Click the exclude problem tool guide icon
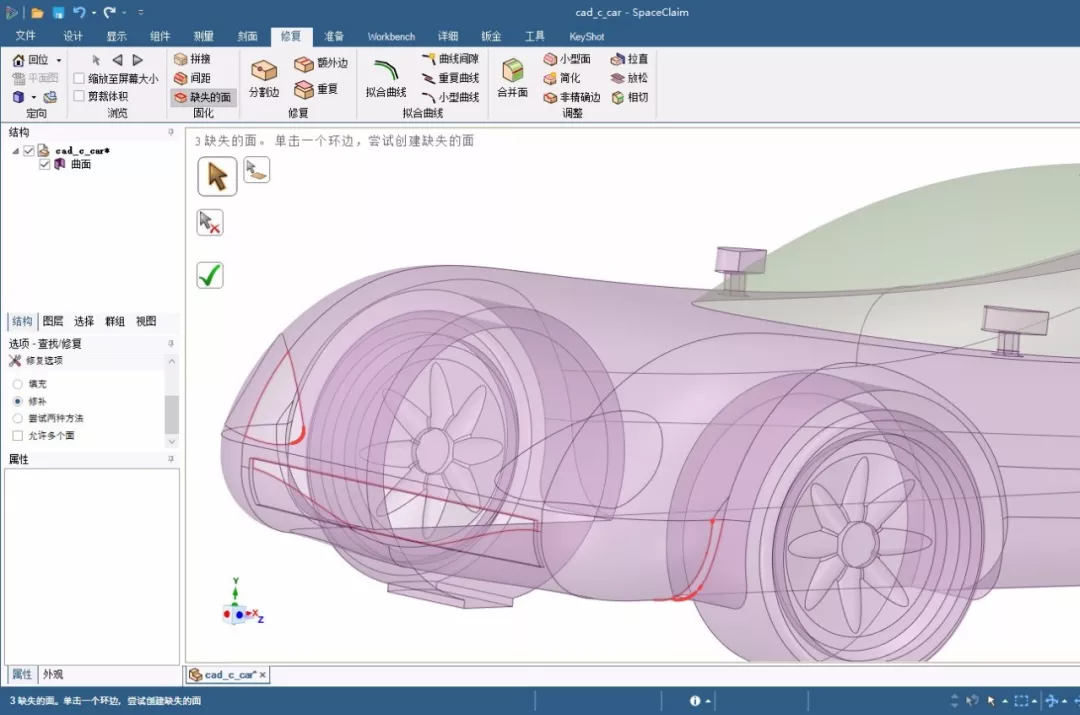 pos(210,222)
